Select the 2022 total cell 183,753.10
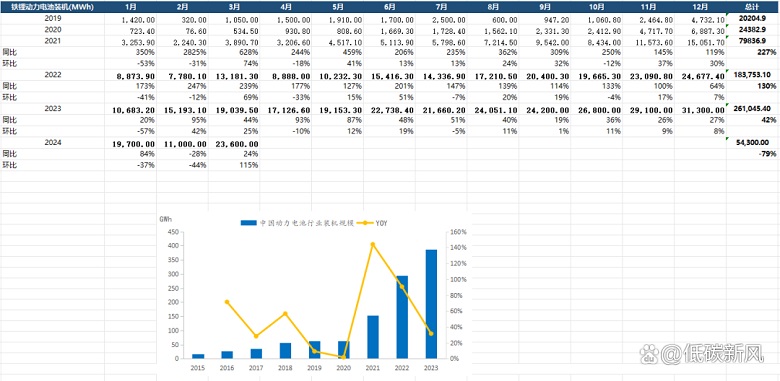780x381 pixels. (x=753, y=75)
